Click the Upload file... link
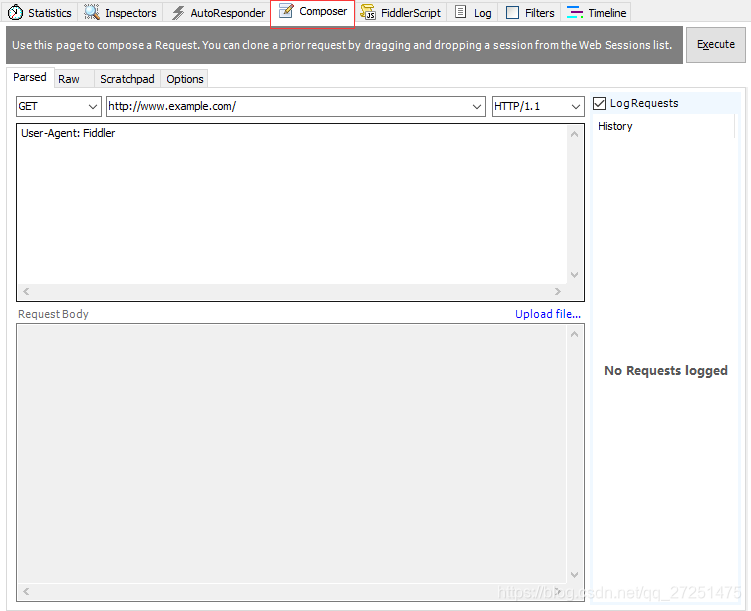The width and height of the screenshot is (751, 611). (x=547, y=314)
